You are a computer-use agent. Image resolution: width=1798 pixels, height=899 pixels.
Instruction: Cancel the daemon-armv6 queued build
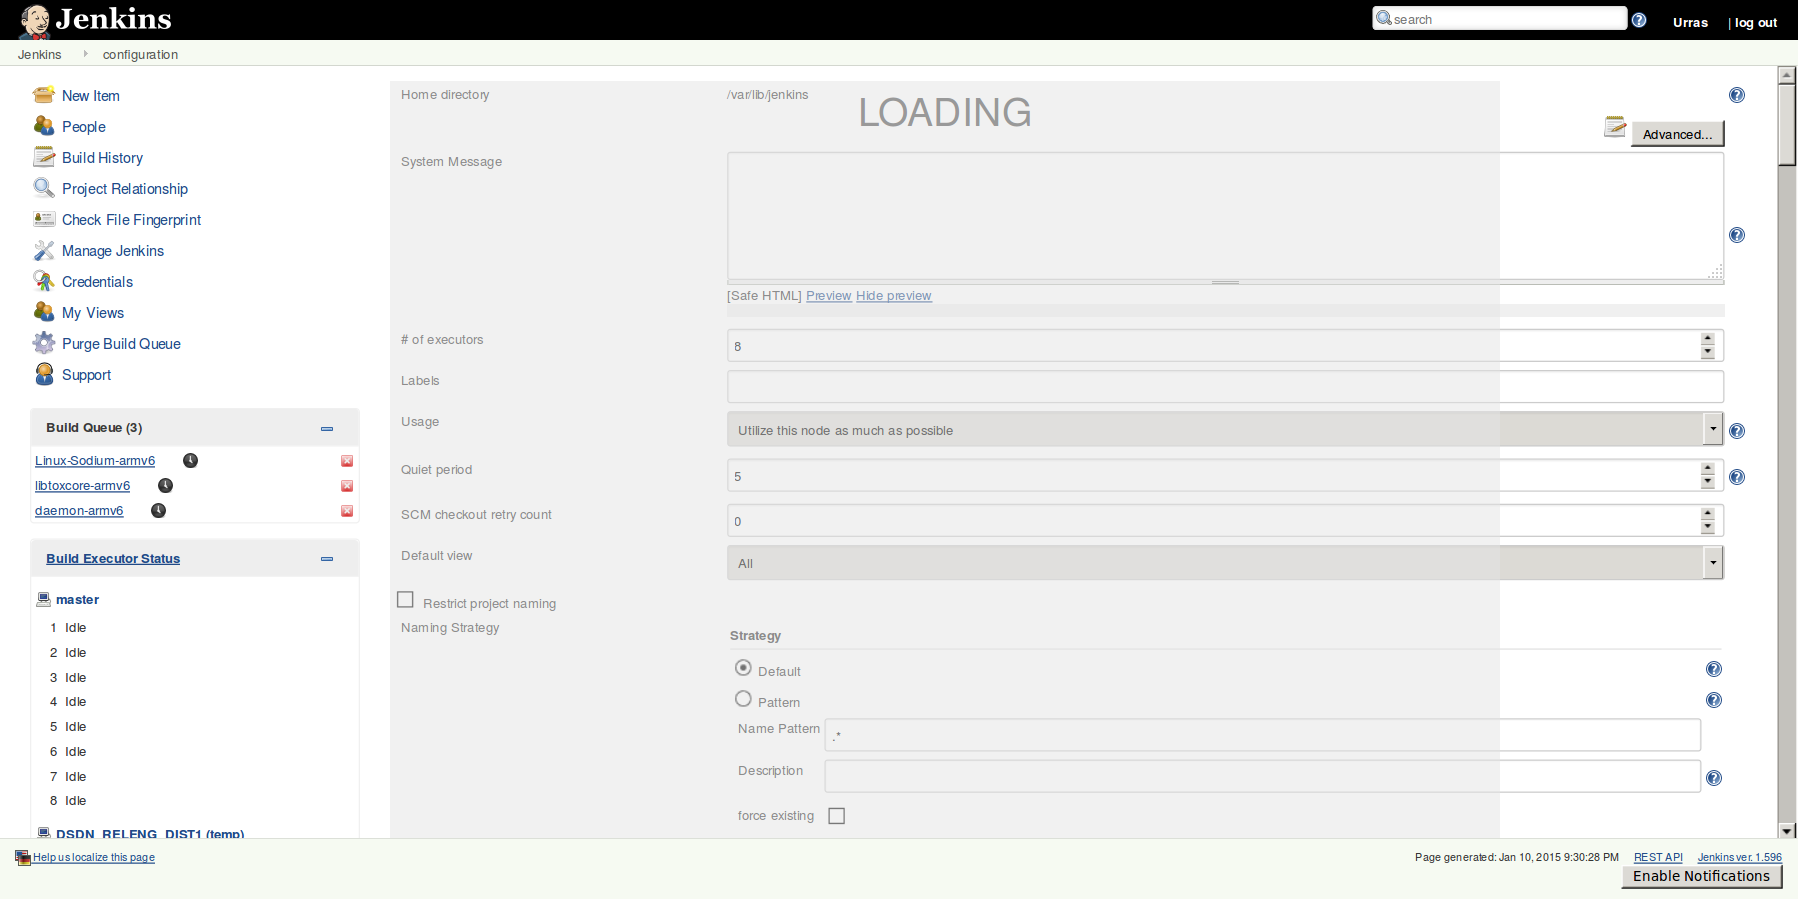[x=347, y=511]
